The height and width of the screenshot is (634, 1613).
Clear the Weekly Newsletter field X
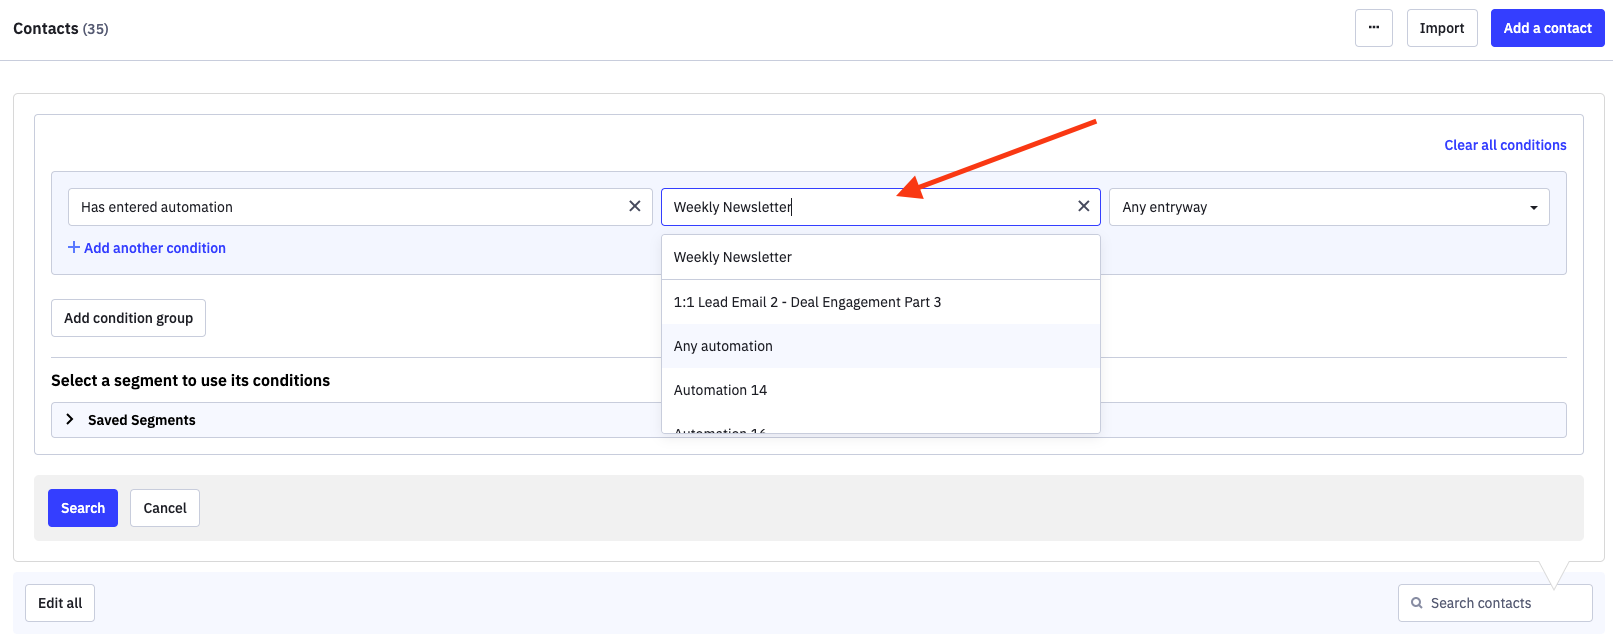tap(1083, 206)
